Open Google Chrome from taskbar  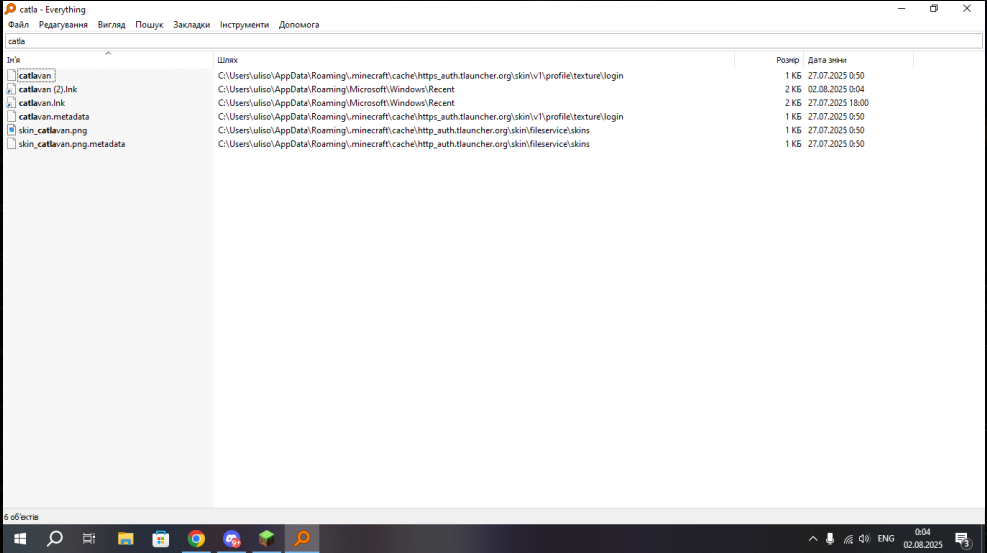click(196, 539)
